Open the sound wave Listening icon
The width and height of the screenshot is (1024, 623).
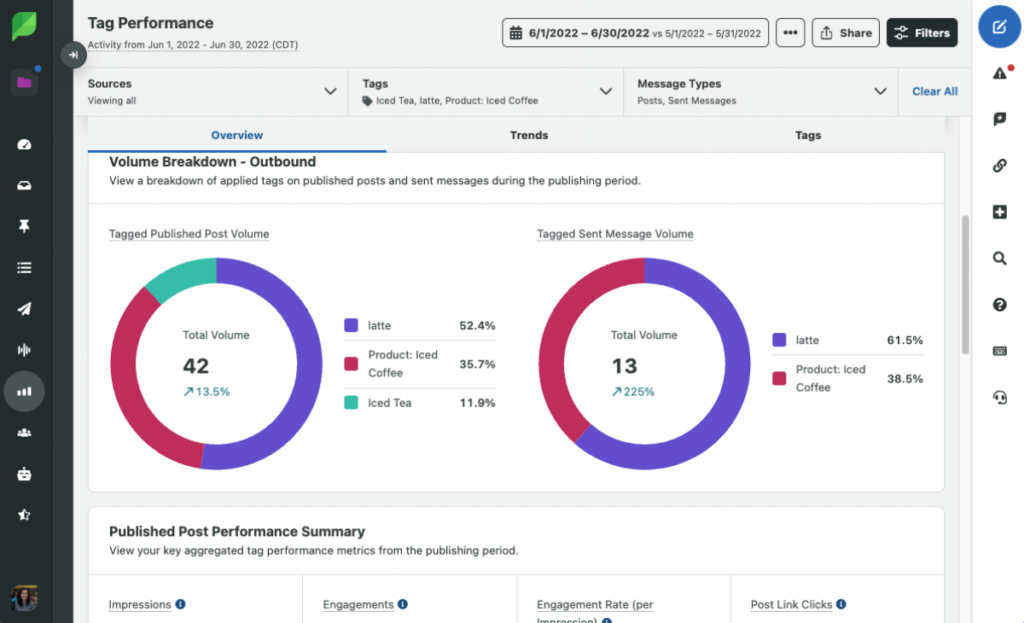coord(25,350)
